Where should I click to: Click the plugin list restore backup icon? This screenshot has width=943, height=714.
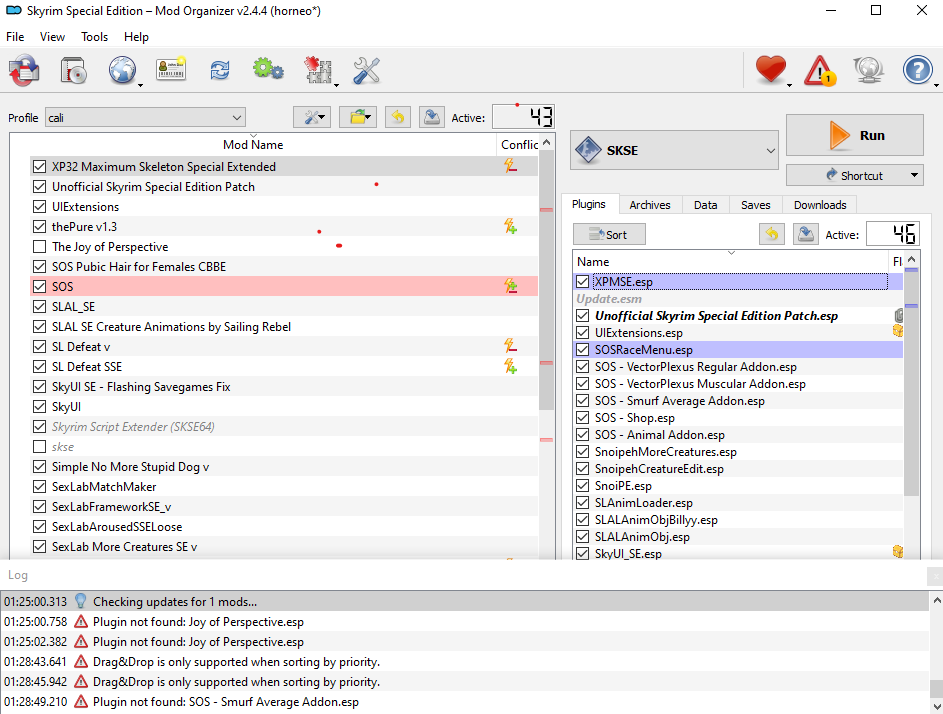tap(772, 234)
